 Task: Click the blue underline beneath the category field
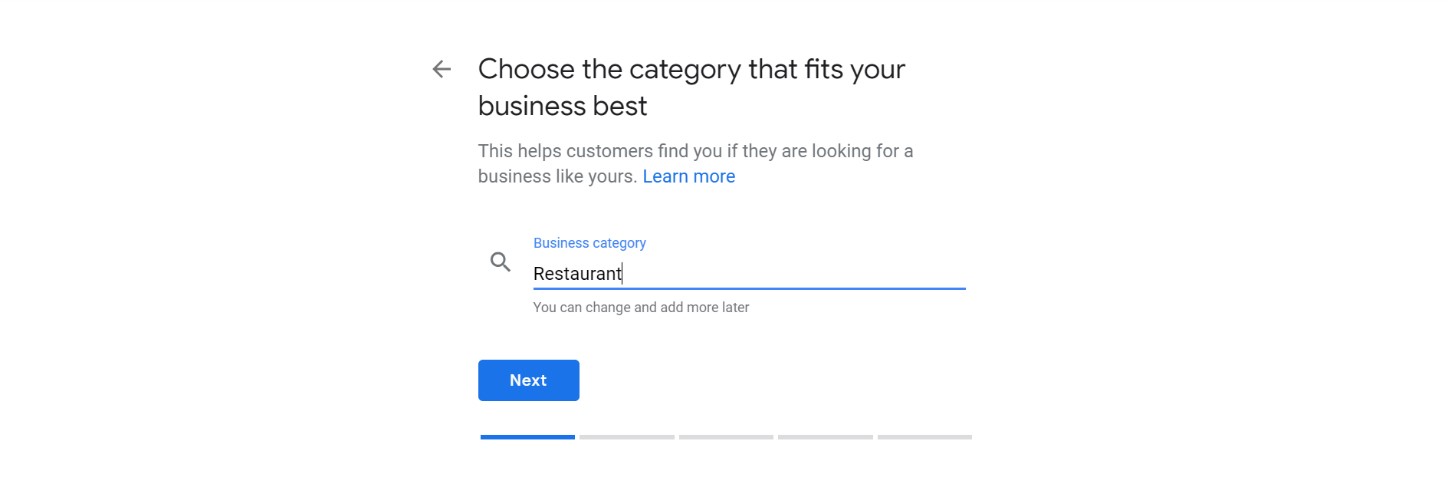[x=749, y=288]
